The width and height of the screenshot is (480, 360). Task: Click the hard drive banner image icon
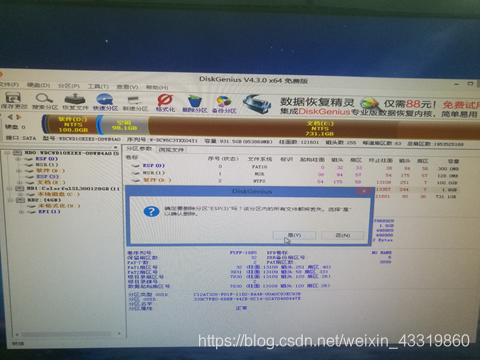pyautogui.click(x=257, y=104)
